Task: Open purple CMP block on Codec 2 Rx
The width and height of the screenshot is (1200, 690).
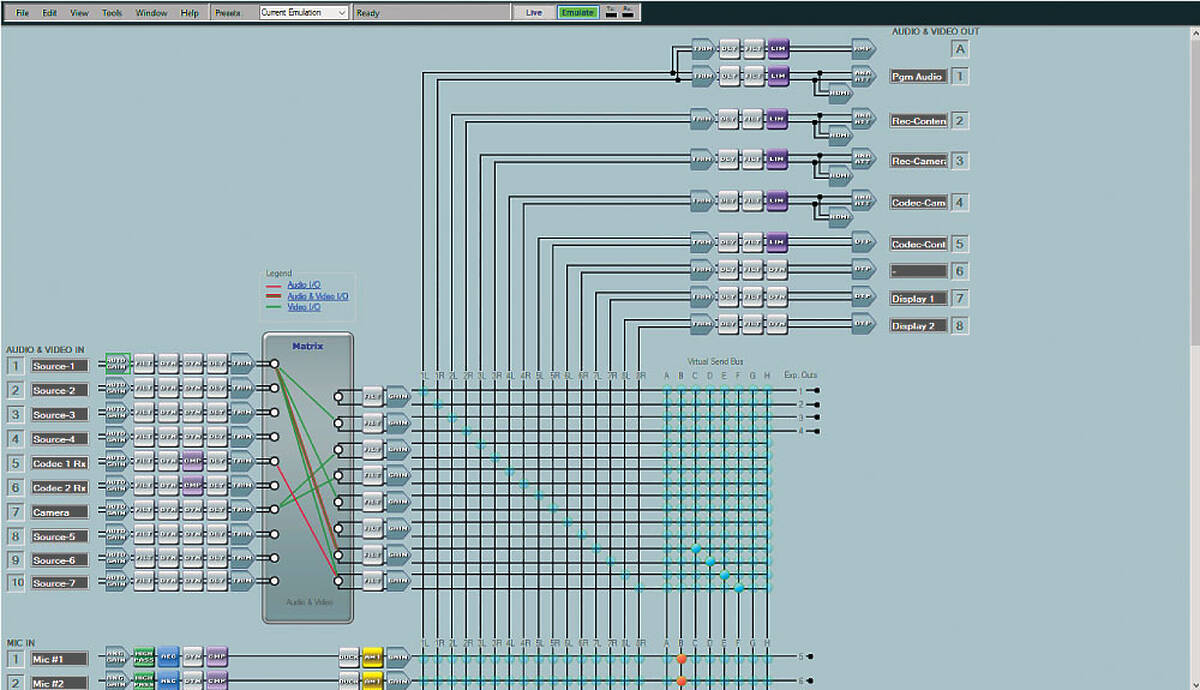Action: coord(193,486)
